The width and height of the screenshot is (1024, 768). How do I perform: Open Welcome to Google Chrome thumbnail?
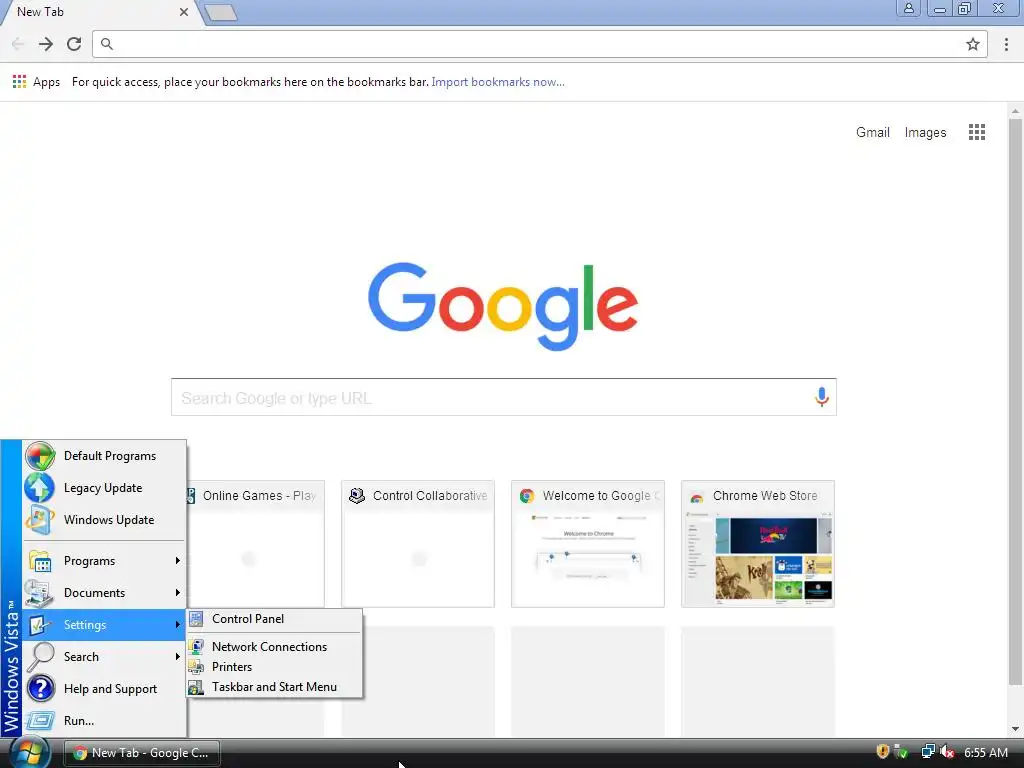point(588,544)
